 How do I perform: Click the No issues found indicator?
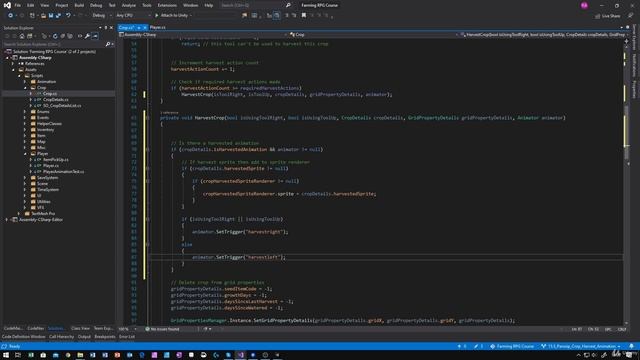(x=162, y=329)
